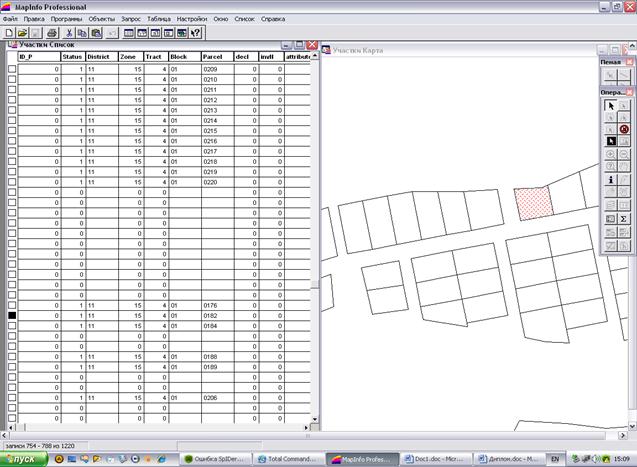Viewport: 637px width, 467px height.
Task: Open the Таблица menu
Action: click(158, 19)
